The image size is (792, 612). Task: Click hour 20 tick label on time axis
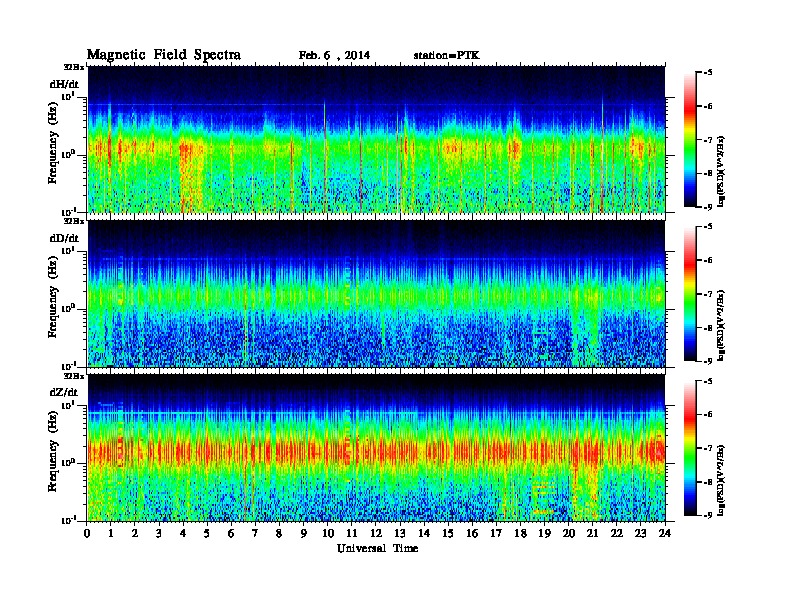569,533
